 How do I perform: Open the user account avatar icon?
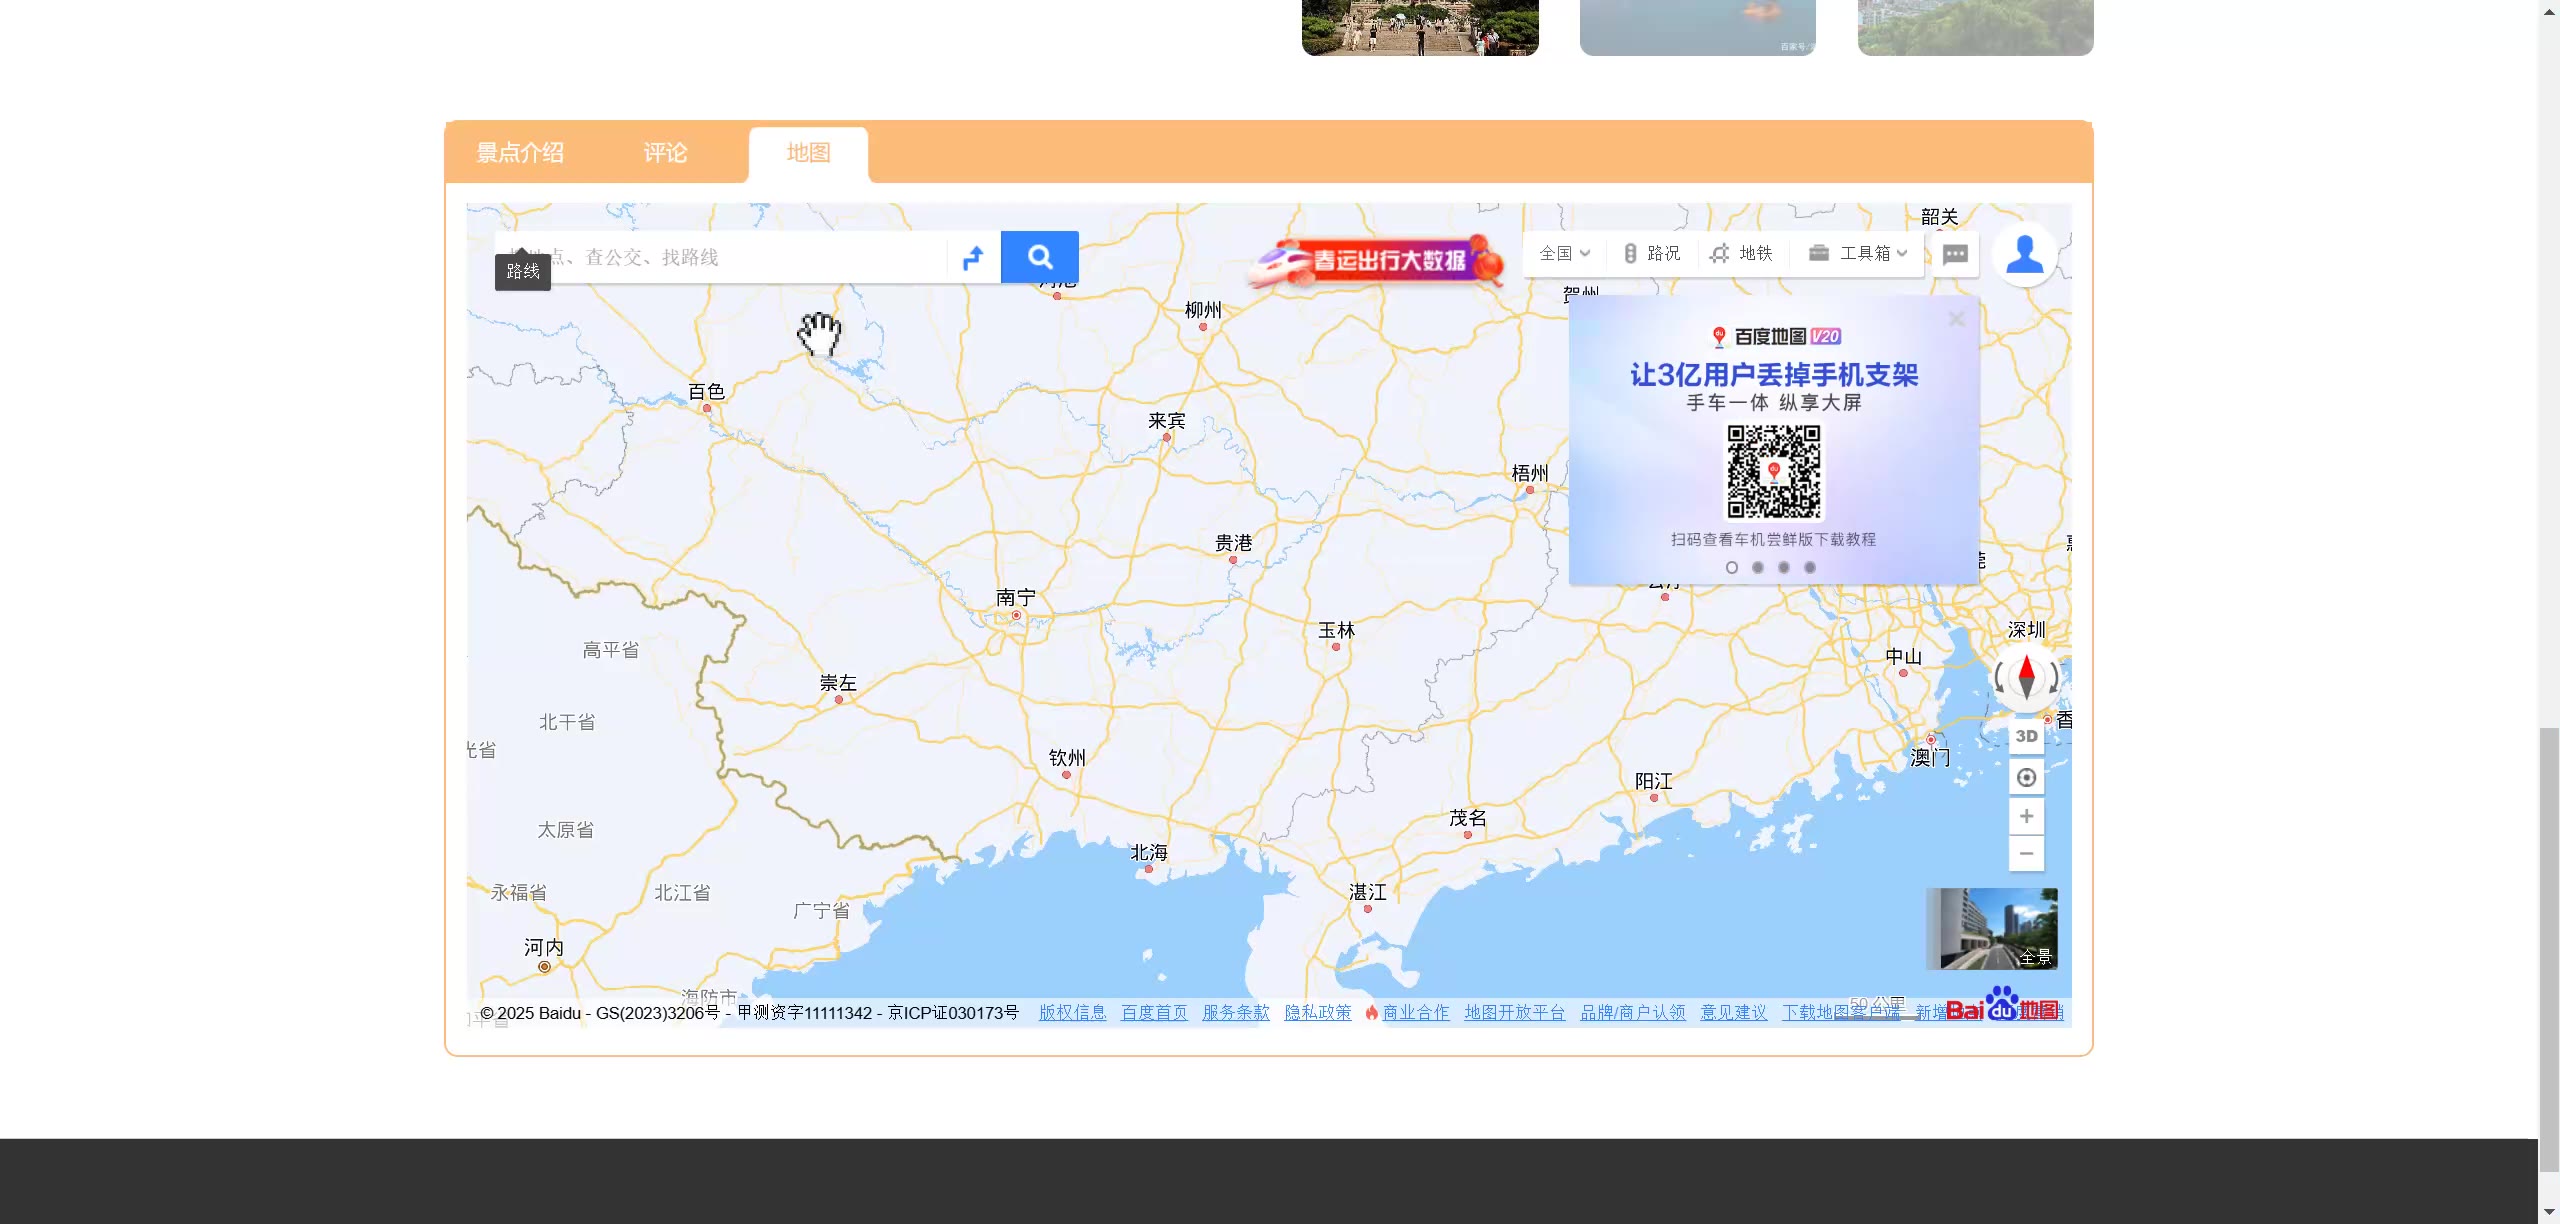2024,254
